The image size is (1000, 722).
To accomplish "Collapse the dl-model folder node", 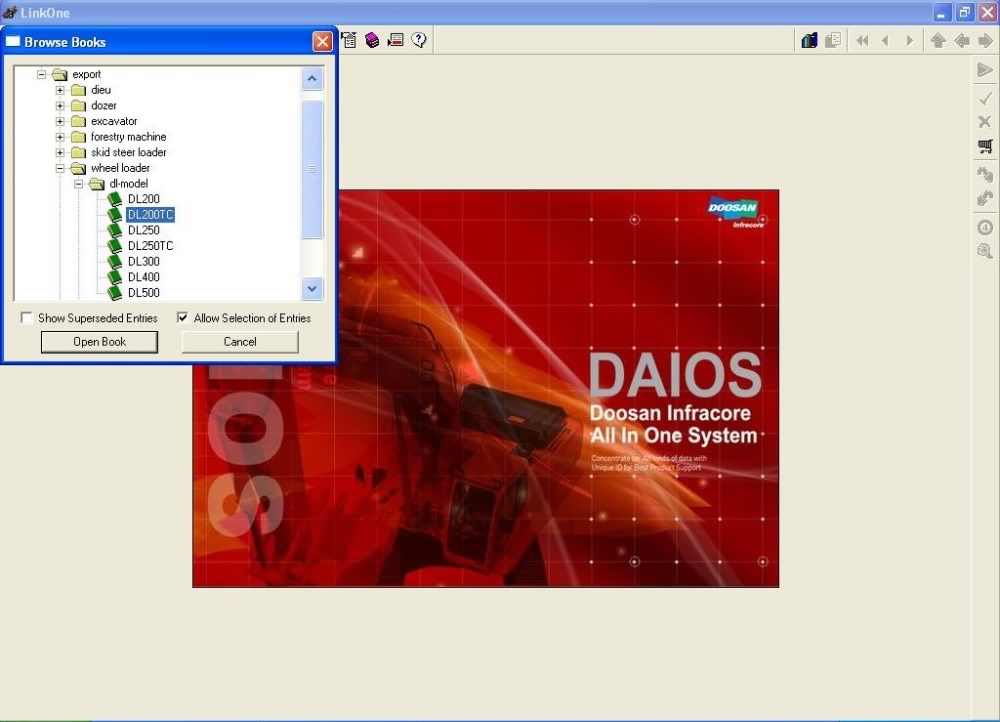I will tap(78, 184).
